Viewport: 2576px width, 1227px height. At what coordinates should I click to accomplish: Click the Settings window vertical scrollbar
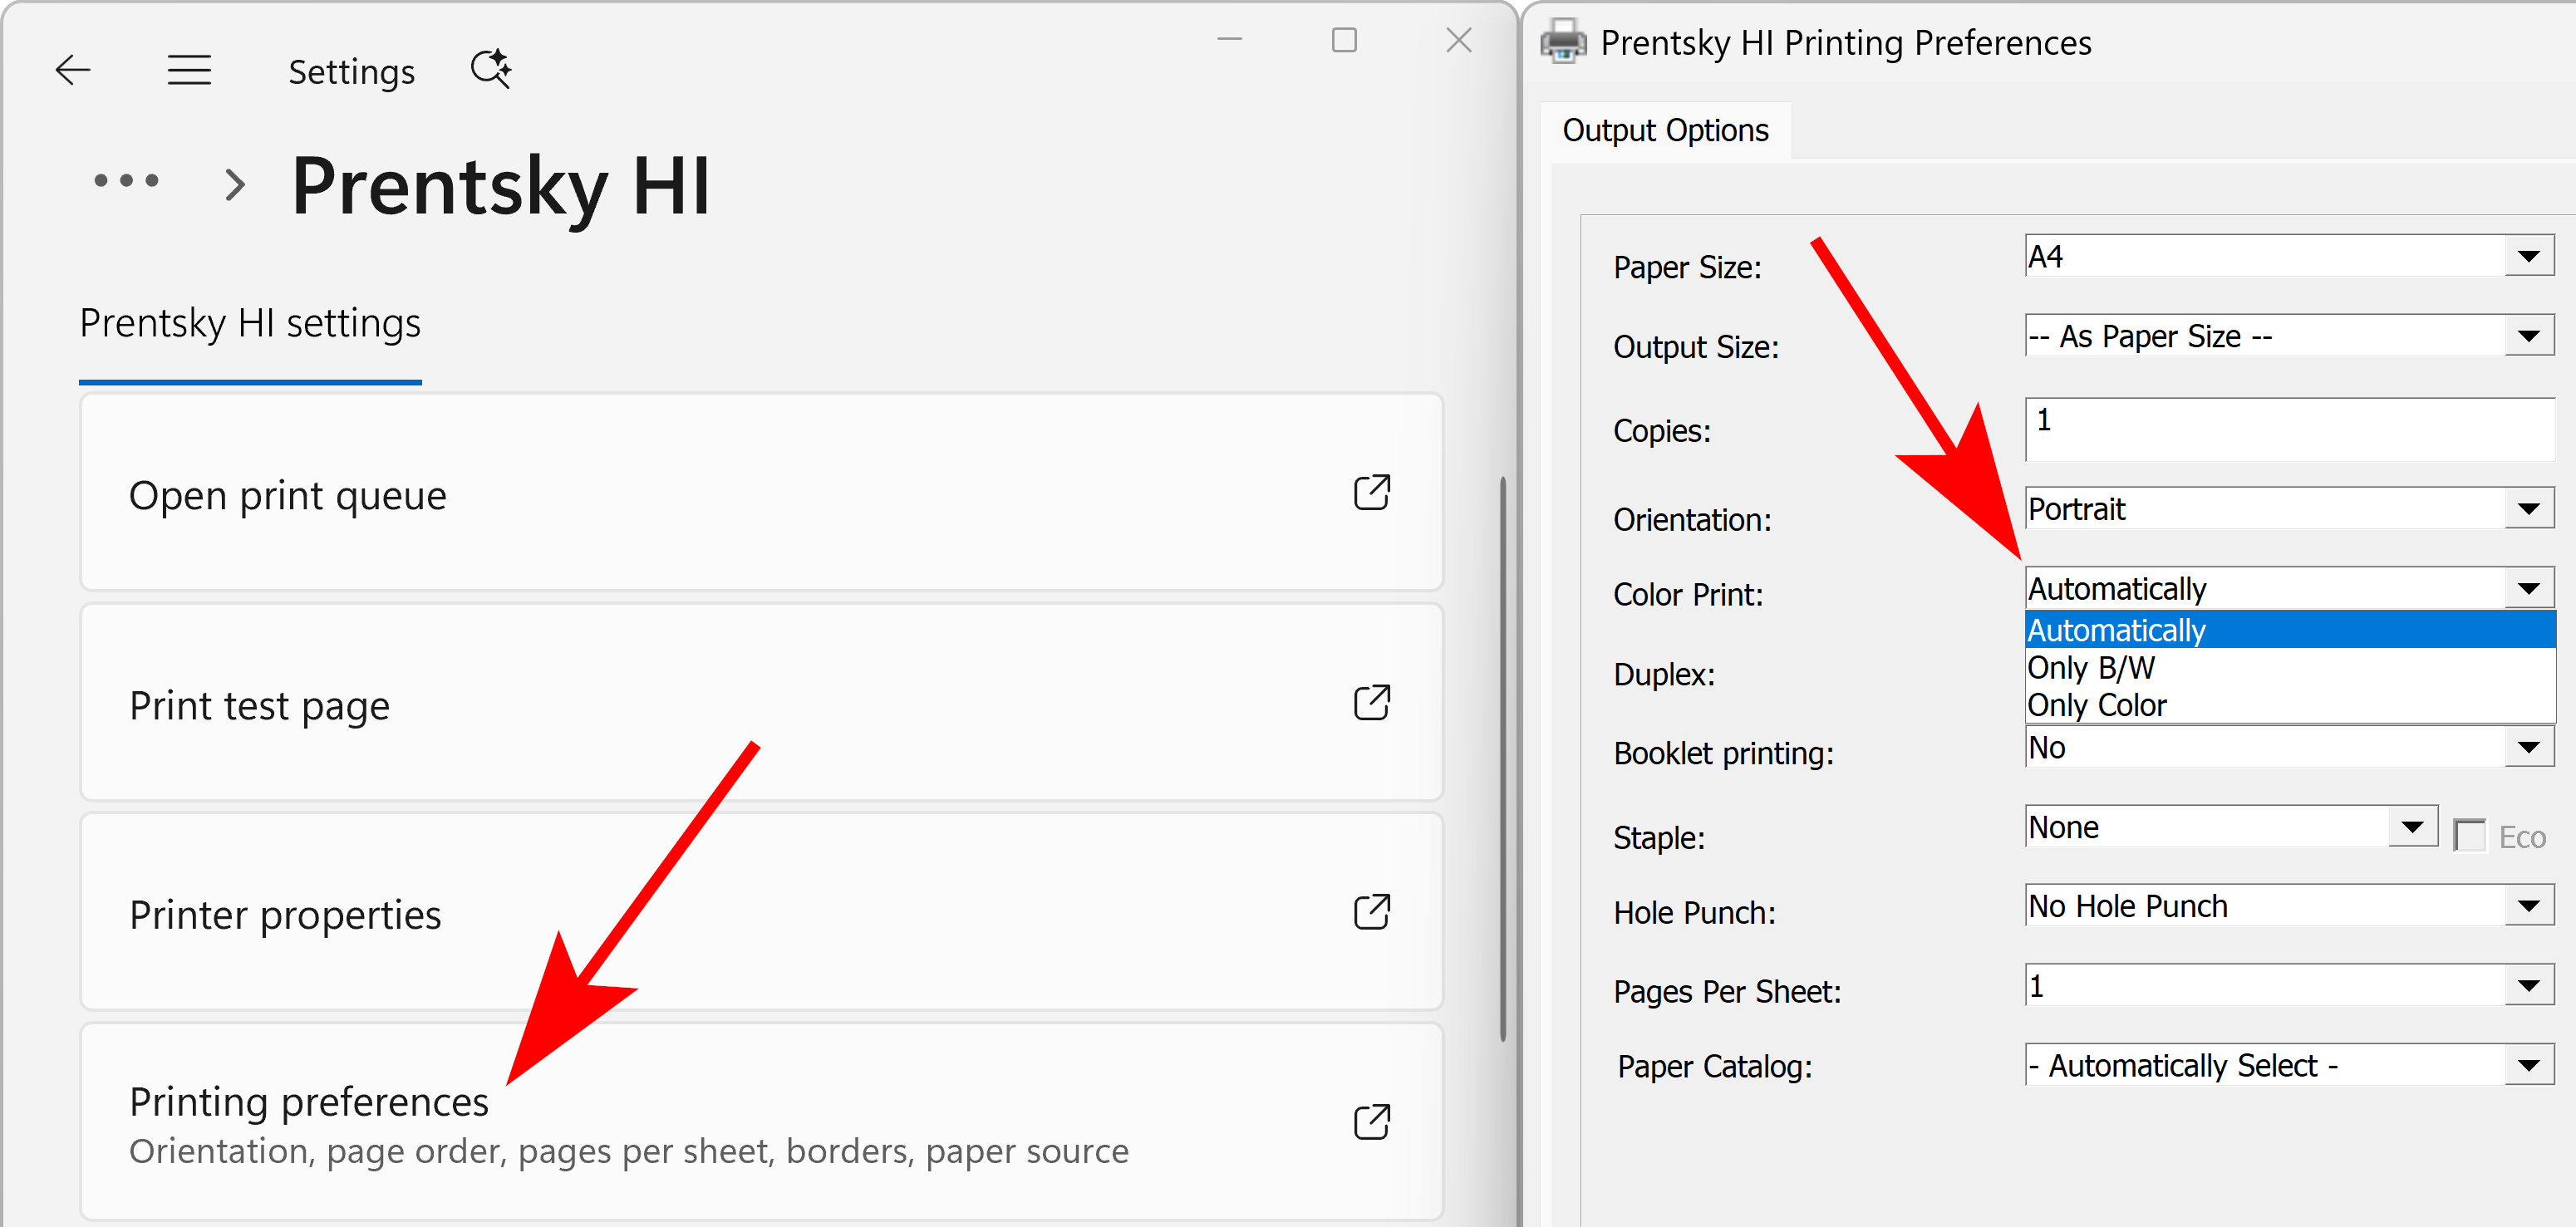coord(1503,760)
